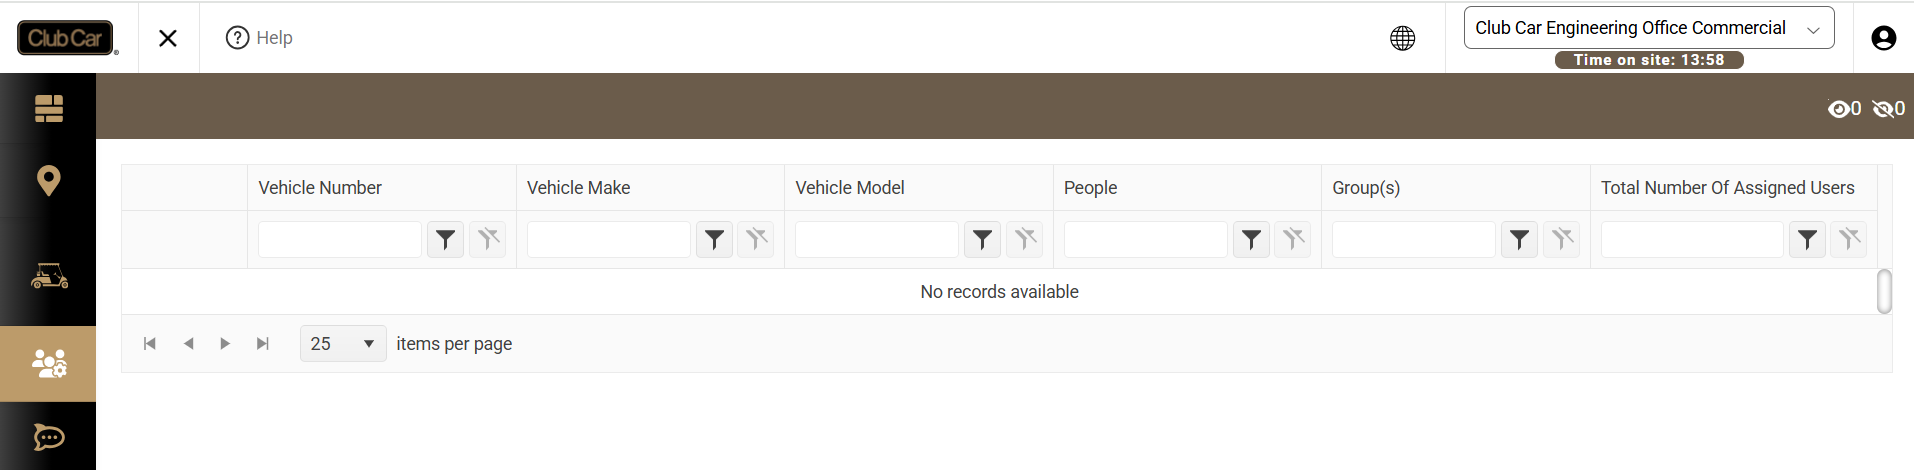The width and height of the screenshot is (1914, 470).
Task: Sort by Total Number Of Assigned Users header
Action: click(1727, 188)
